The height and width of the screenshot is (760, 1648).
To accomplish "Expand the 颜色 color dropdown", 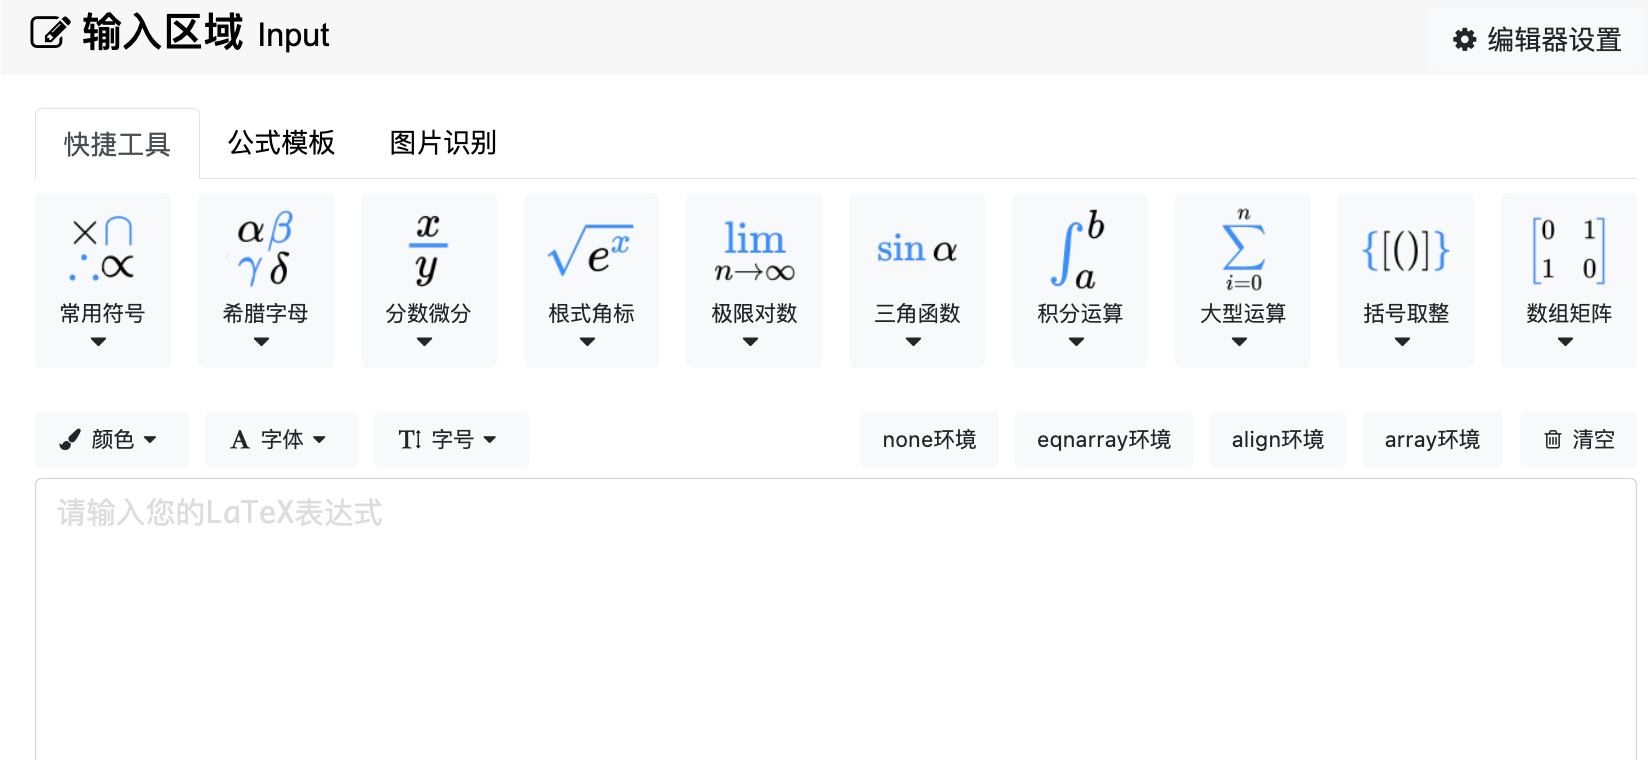I will pos(112,439).
